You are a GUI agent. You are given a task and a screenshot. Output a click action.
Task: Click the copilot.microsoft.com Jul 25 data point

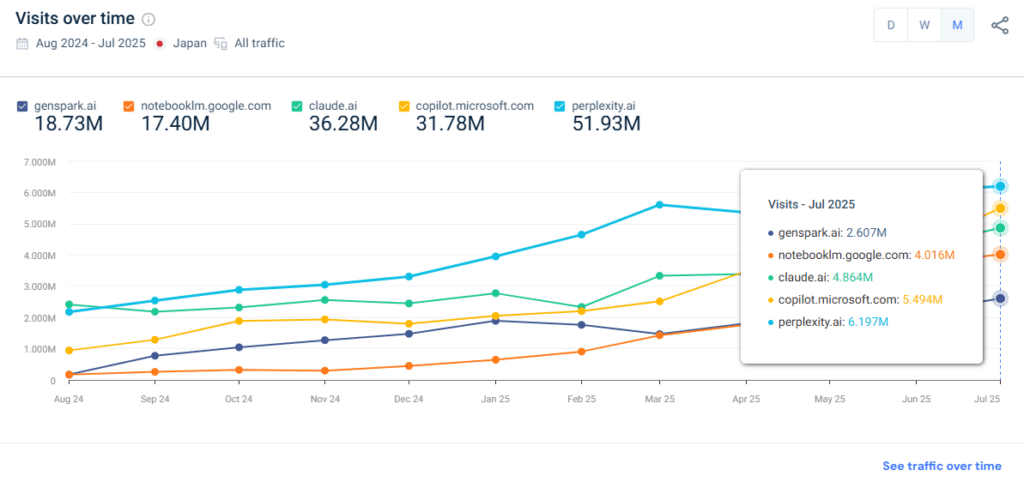click(x=1000, y=208)
